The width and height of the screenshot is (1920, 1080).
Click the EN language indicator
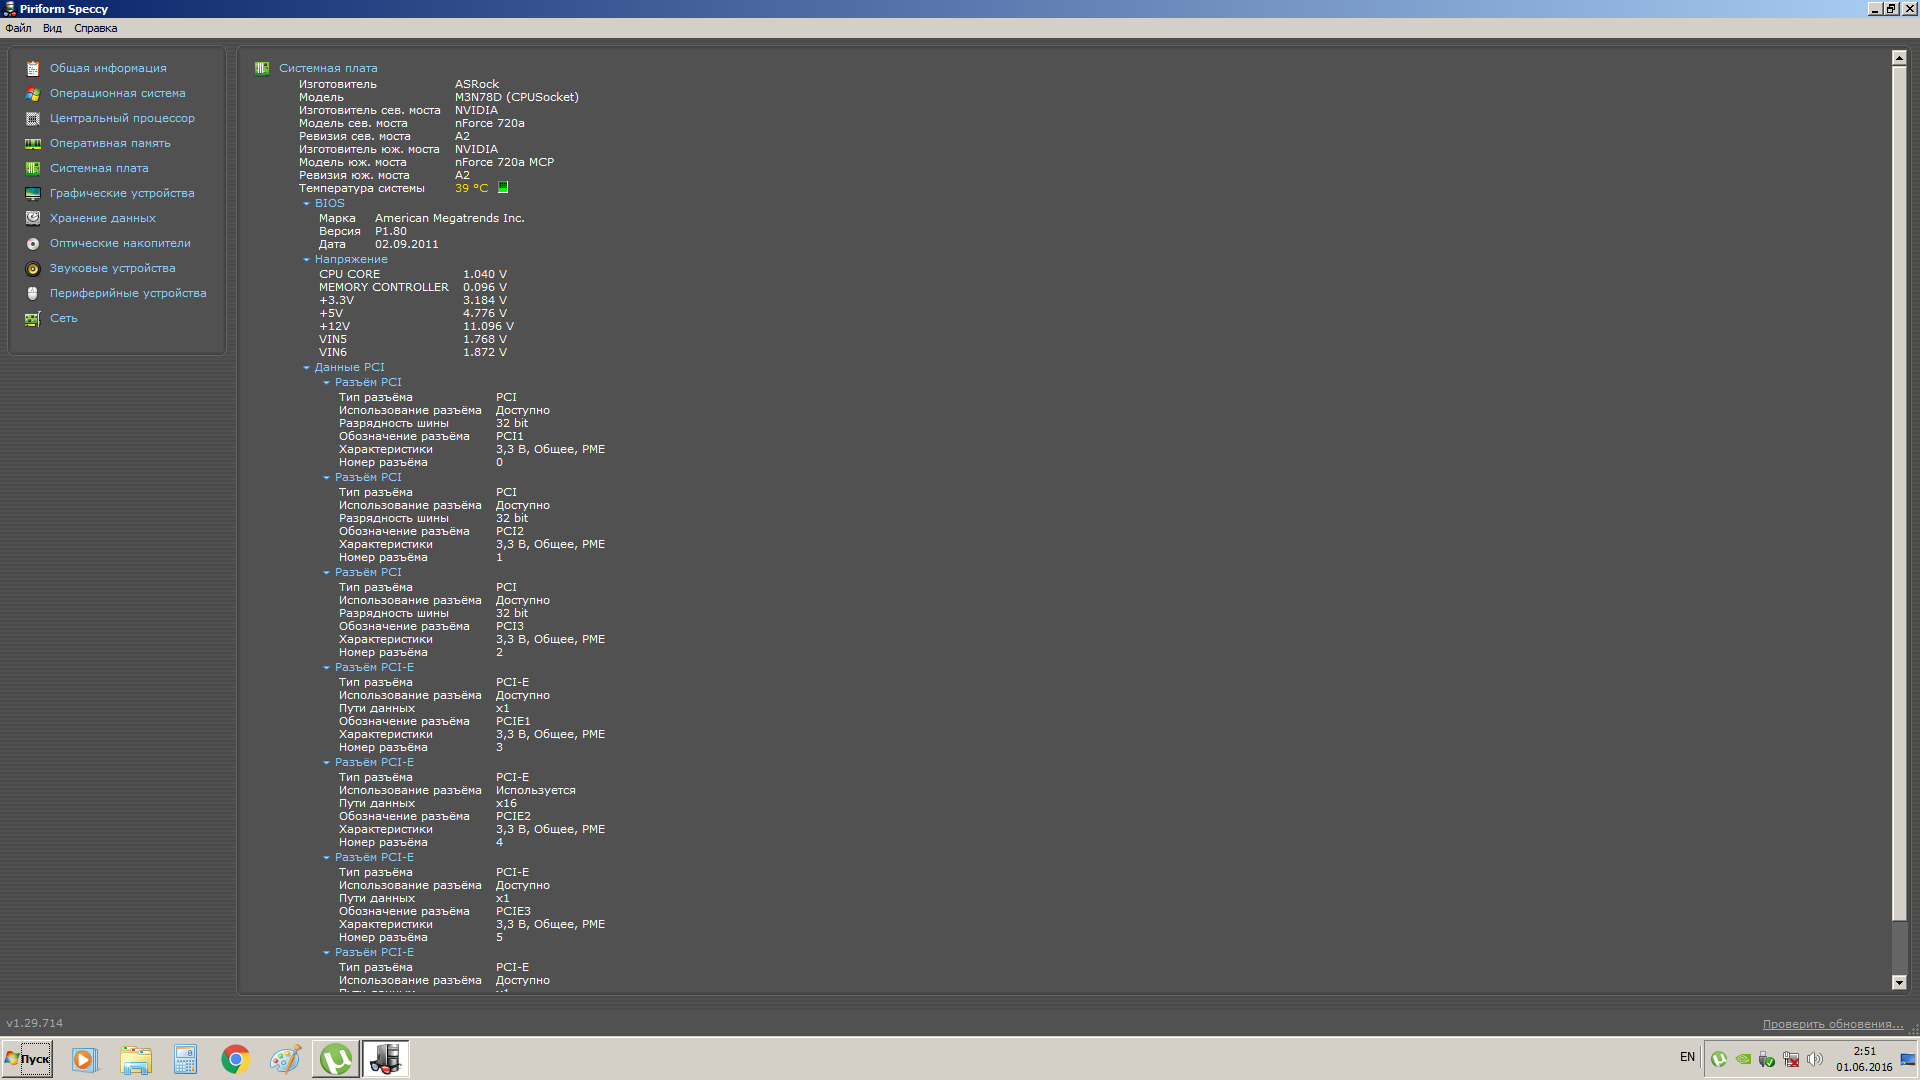pos(1687,1057)
